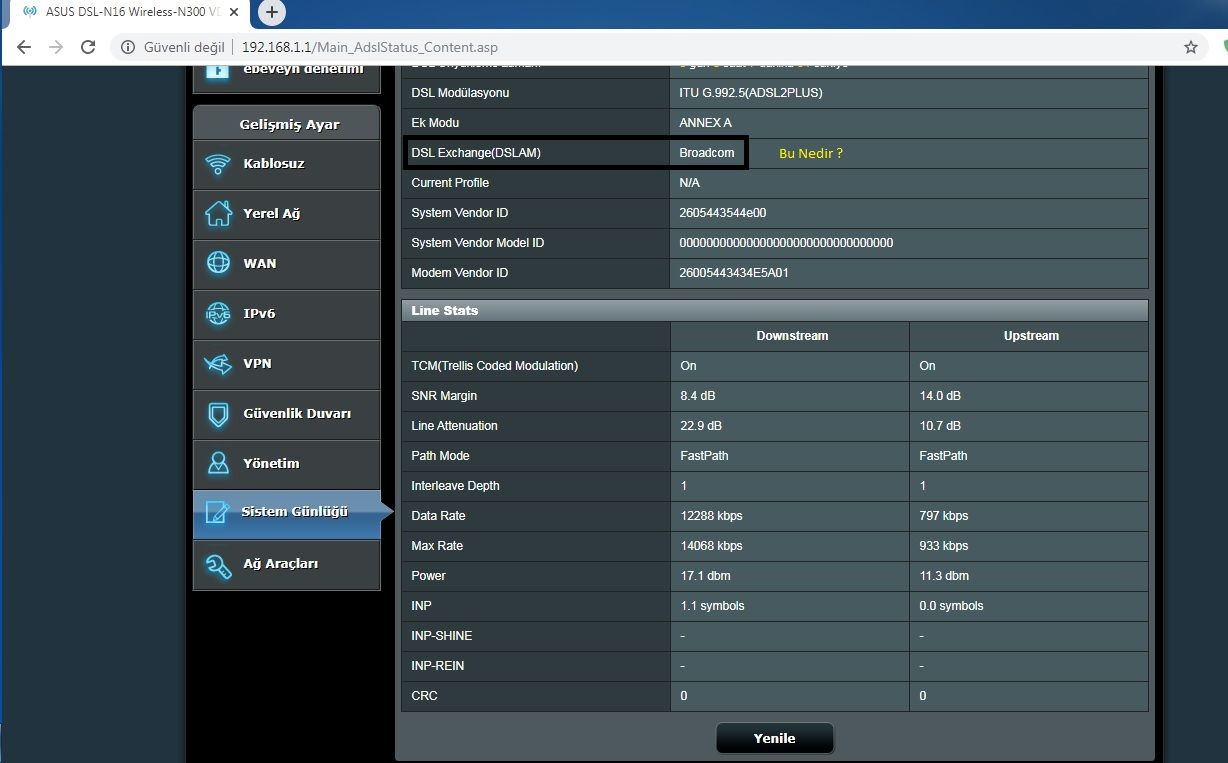Select the Sistem Günlüğü menu label
This screenshot has height=763, width=1228.
tap(295, 511)
